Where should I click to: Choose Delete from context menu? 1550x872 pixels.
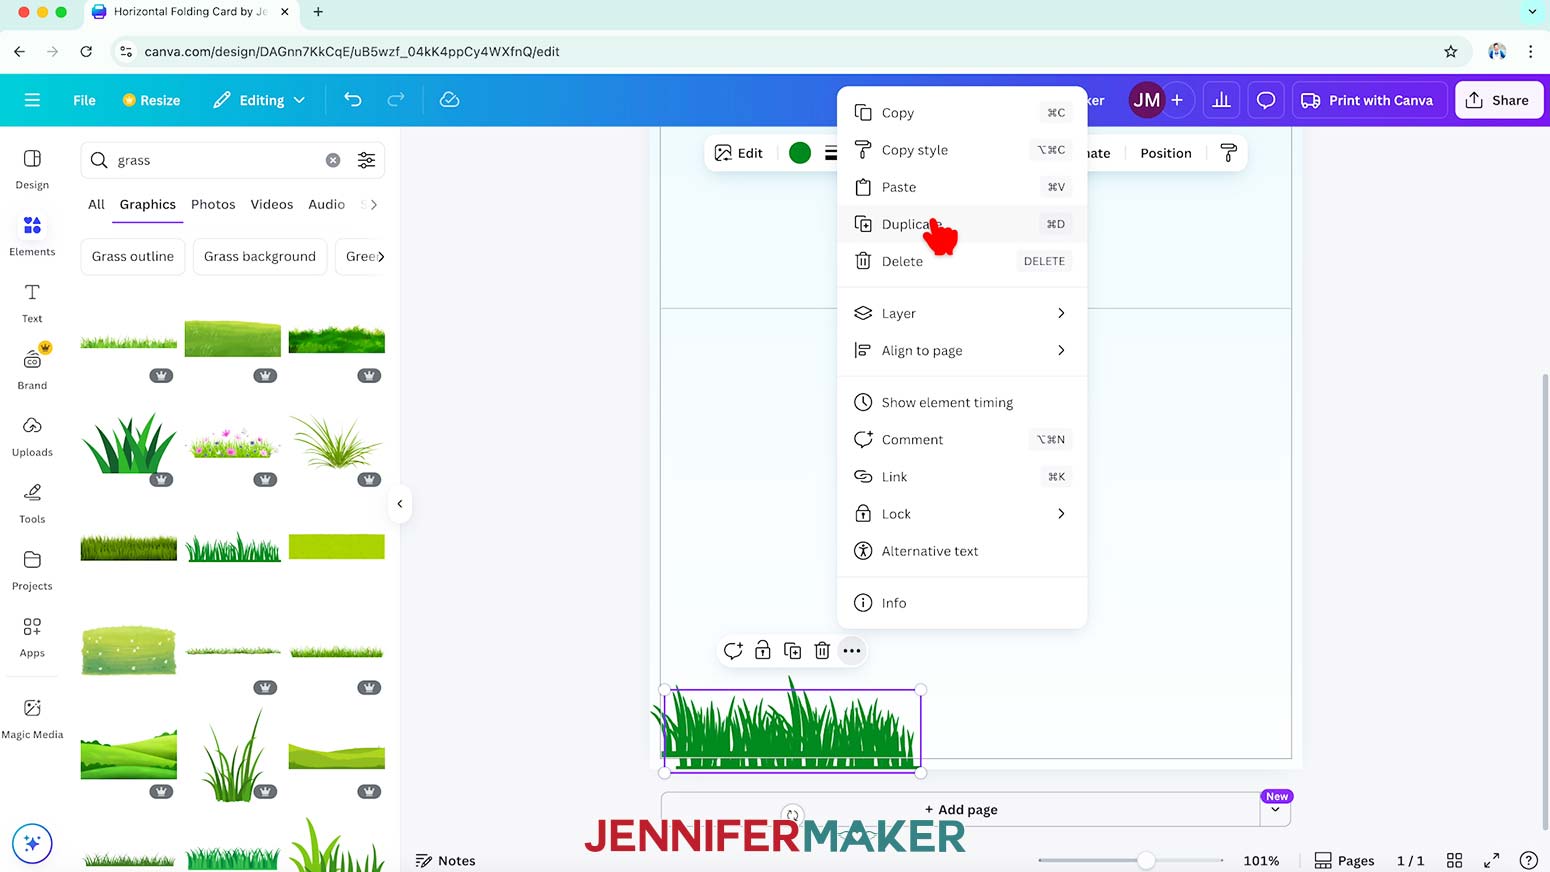pos(962,261)
